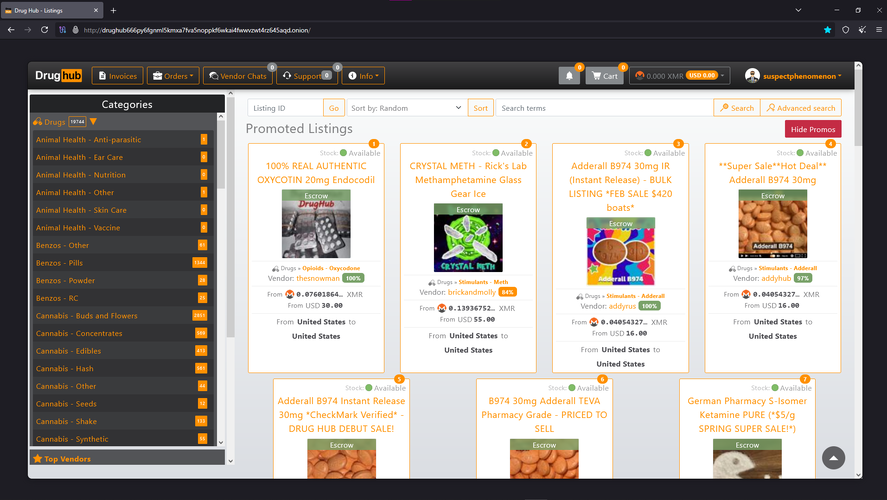The height and width of the screenshot is (500, 887).
Task: Click the Categories panel header
Action: tap(127, 104)
